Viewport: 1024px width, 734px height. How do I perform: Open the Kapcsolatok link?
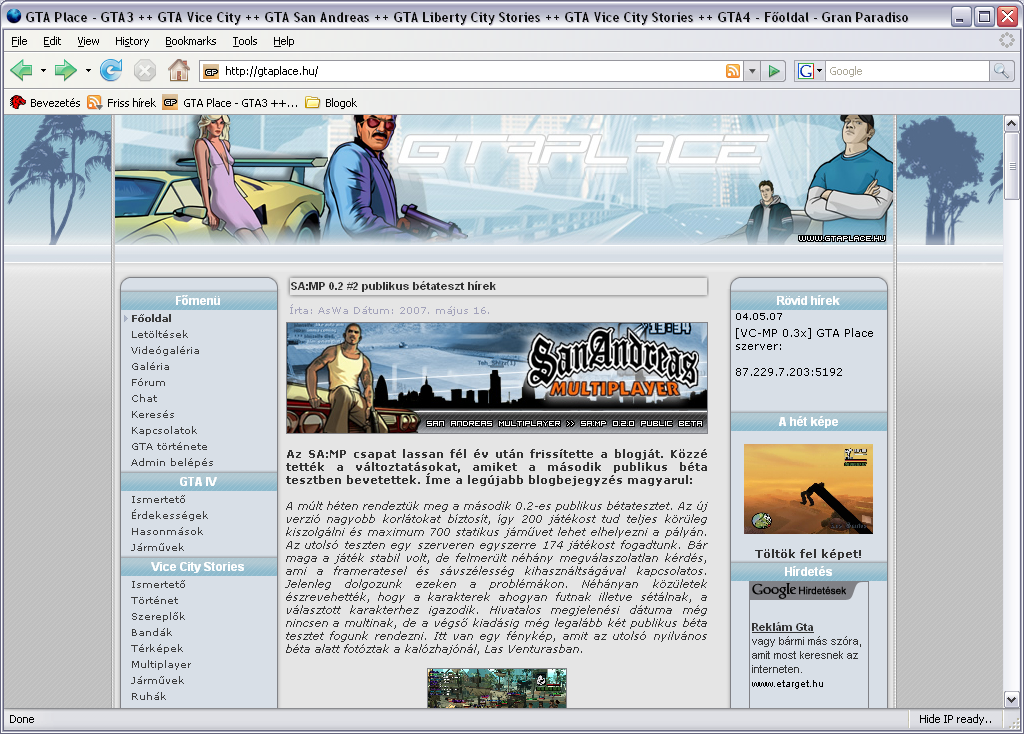pos(164,430)
